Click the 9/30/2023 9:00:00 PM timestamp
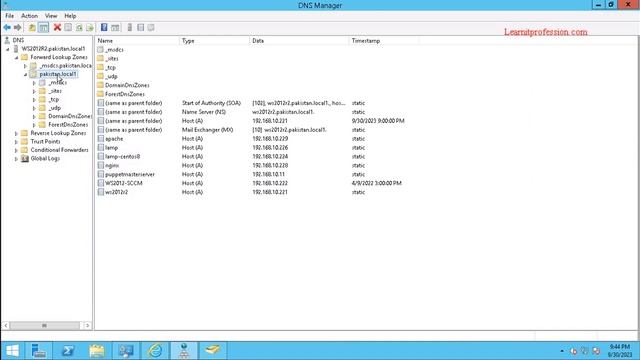The image size is (640, 360). 378,121
